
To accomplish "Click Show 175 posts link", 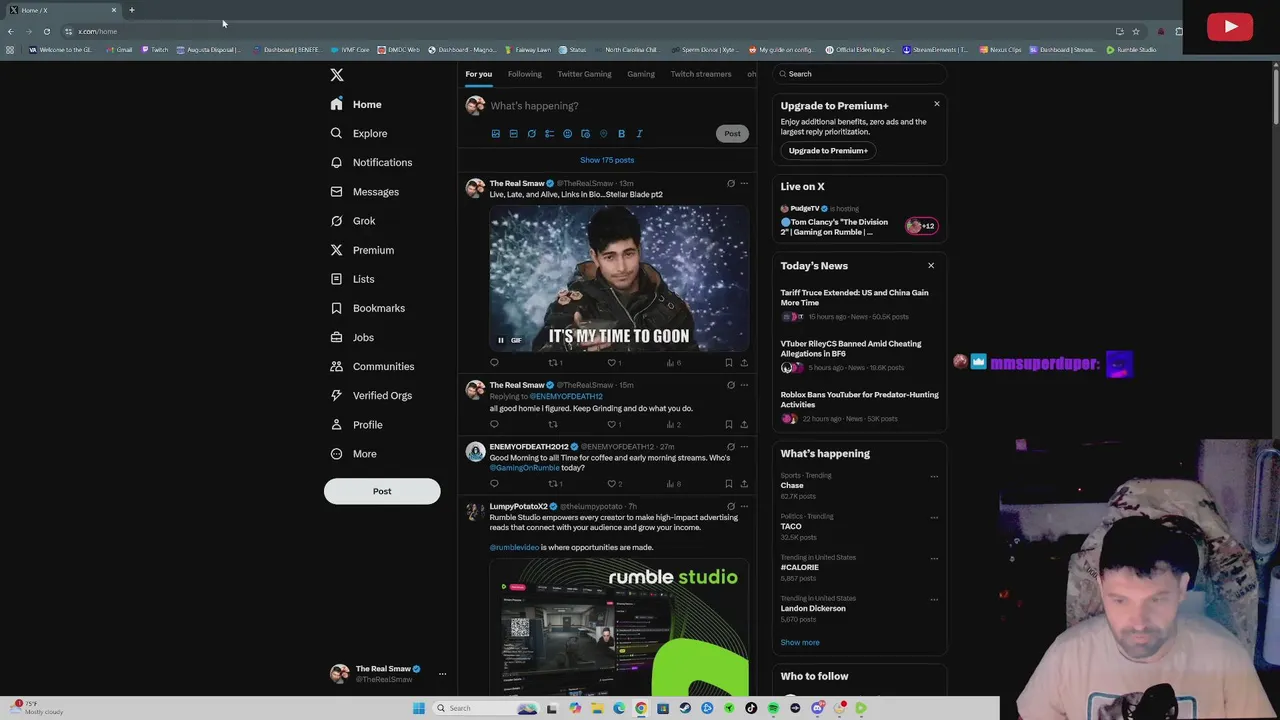I will click(607, 160).
